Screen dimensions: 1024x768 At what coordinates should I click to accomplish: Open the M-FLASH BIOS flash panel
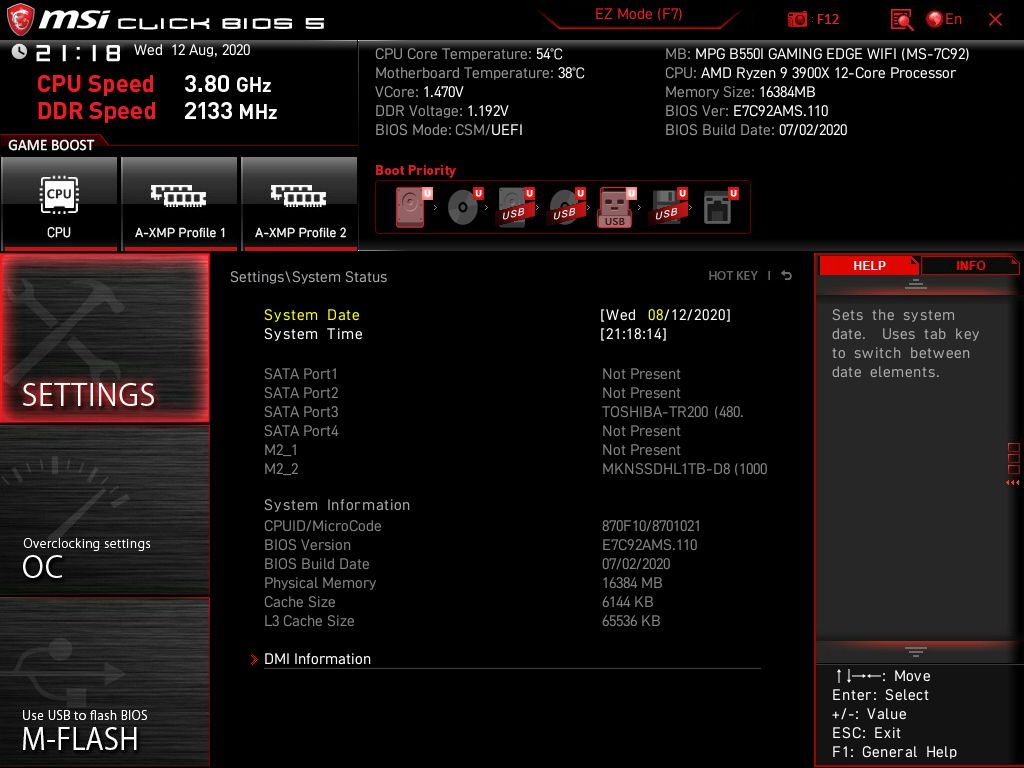pos(104,683)
